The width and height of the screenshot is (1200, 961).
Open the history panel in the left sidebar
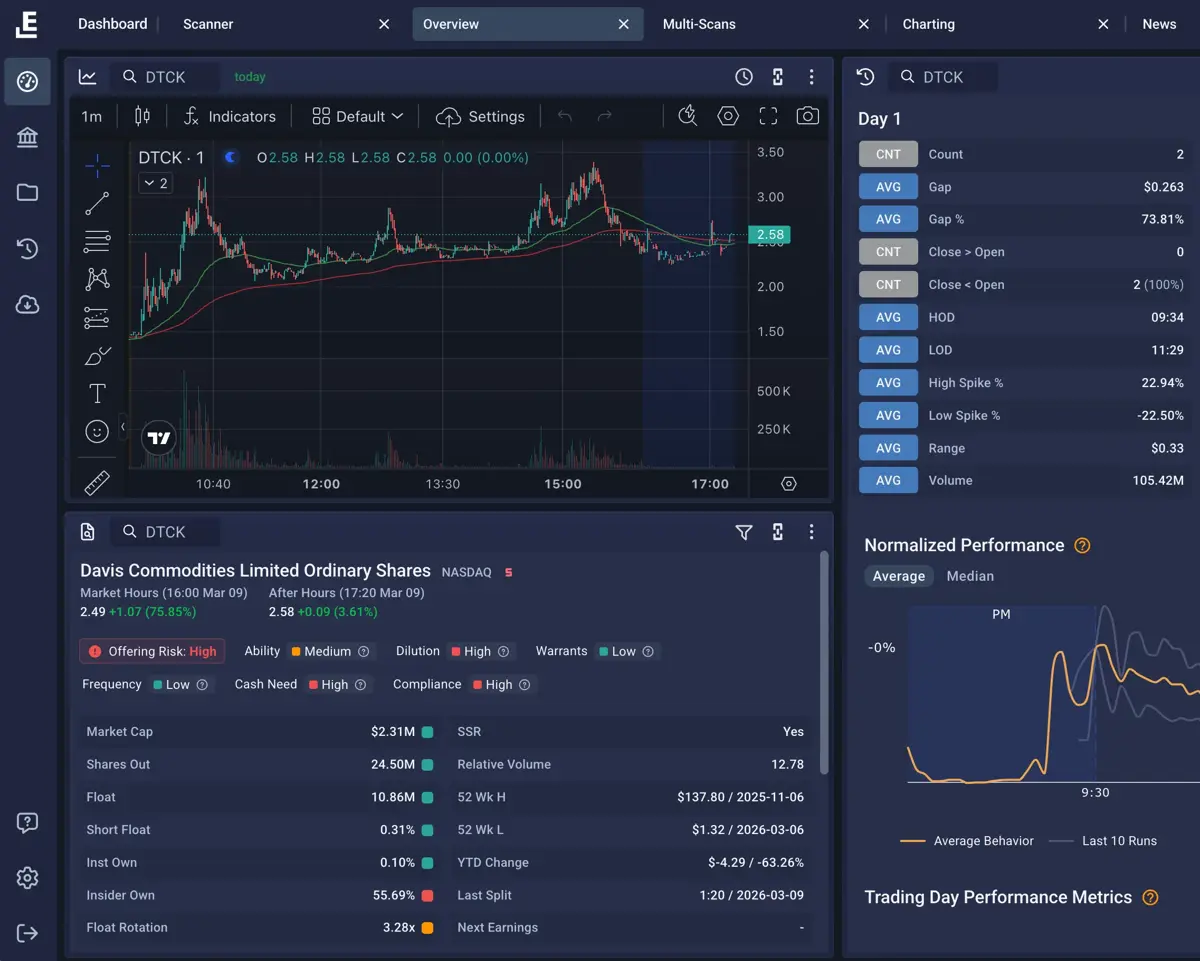(x=27, y=249)
